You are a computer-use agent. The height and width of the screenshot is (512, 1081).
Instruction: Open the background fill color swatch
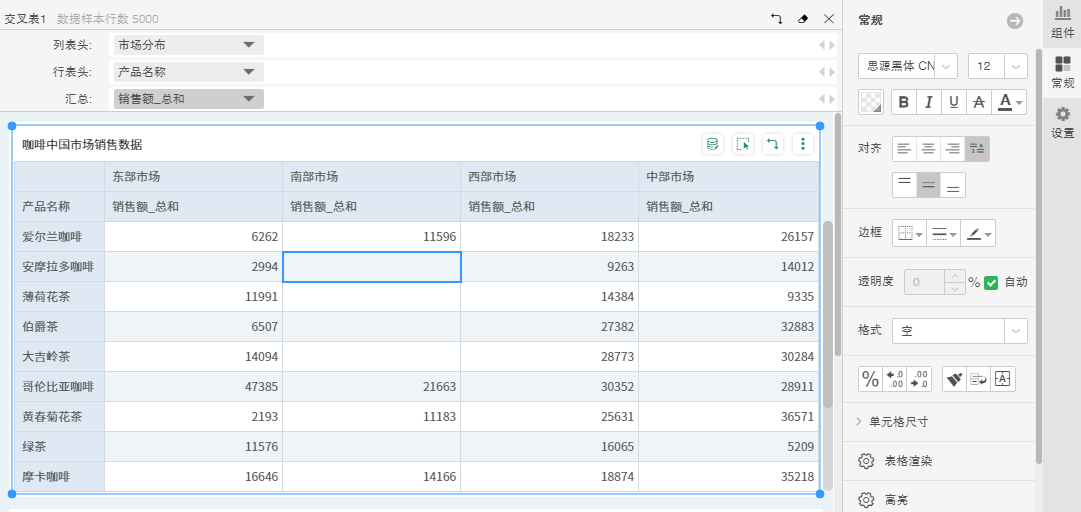(x=871, y=102)
